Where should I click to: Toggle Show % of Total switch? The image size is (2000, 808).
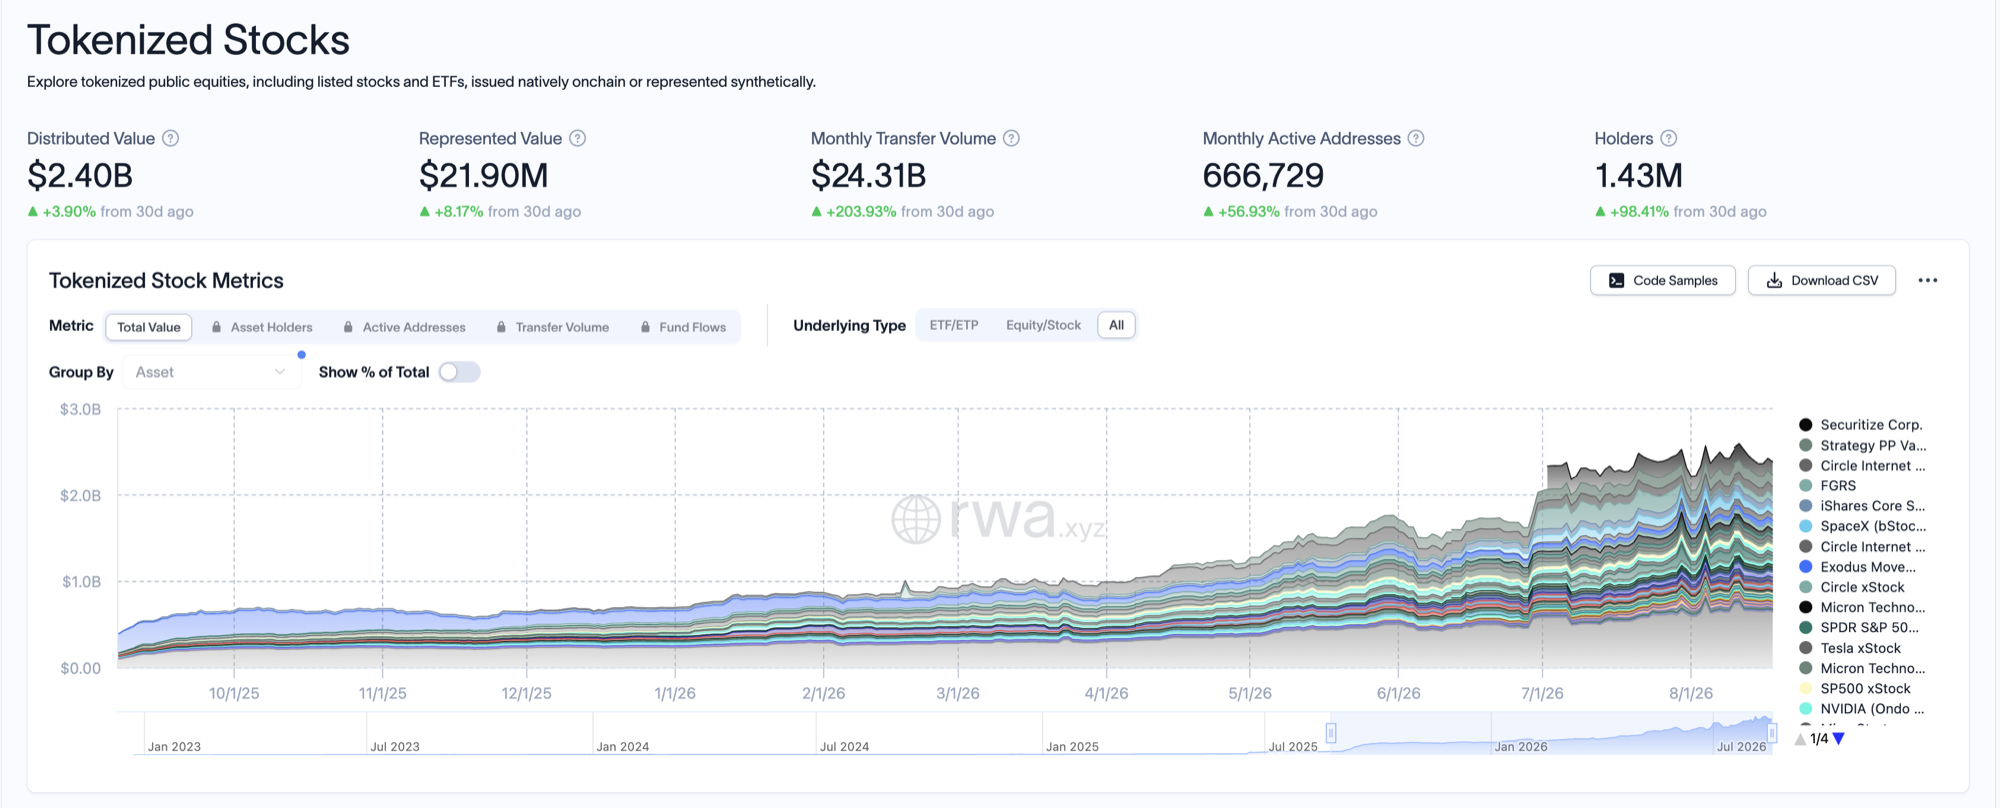pos(460,372)
